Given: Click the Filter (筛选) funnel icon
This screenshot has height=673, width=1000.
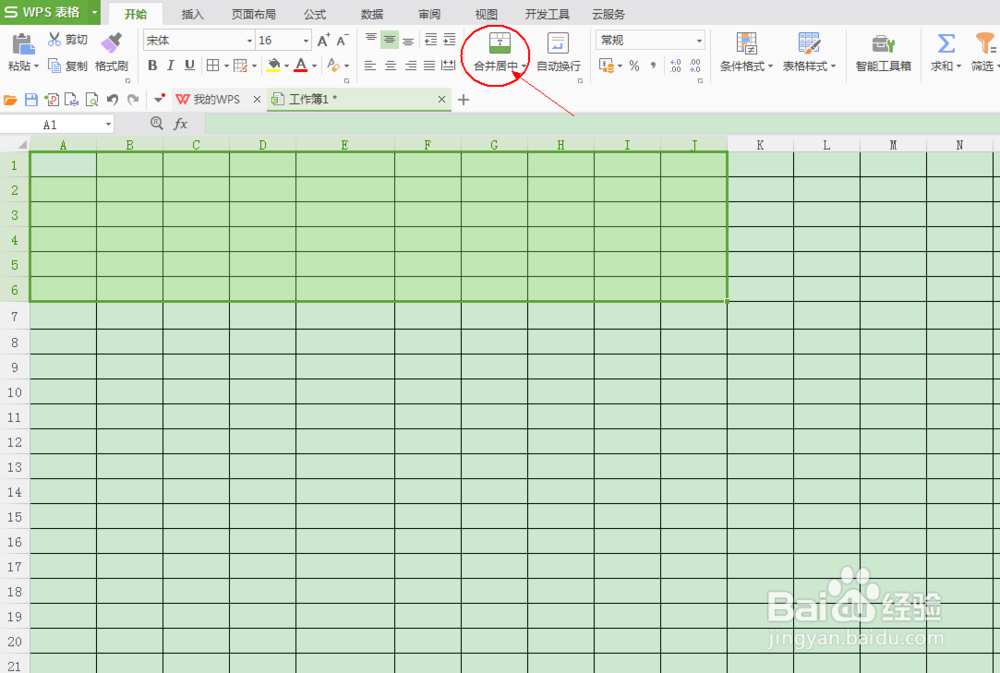Looking at the screenshot, I should (985, 43).
